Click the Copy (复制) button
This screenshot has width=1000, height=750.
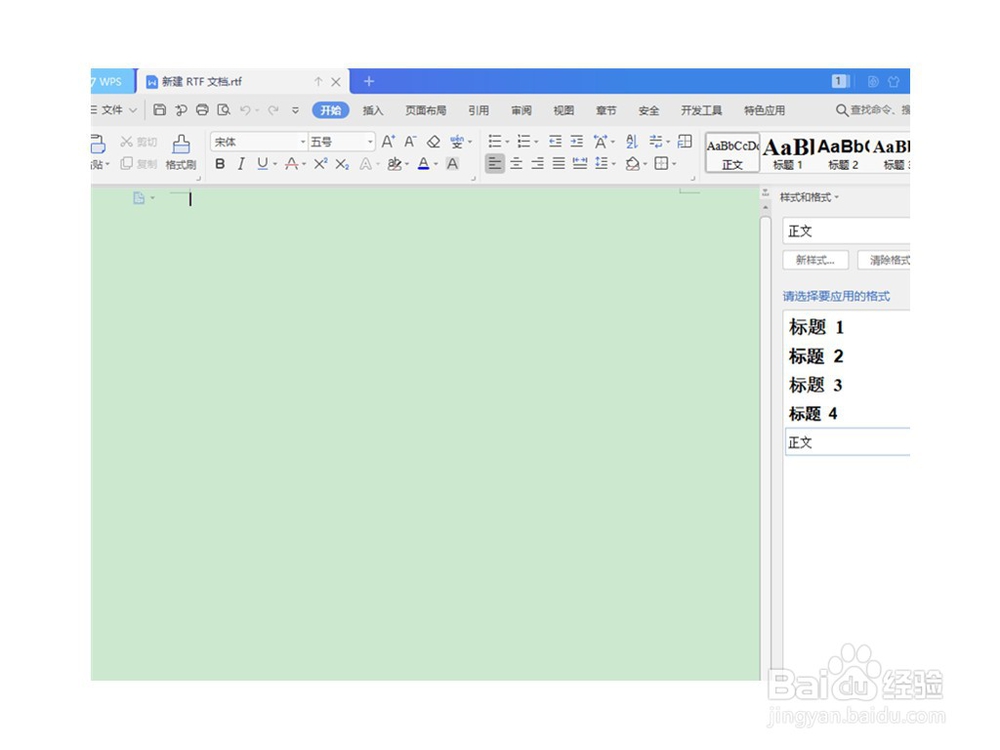tap(139, 164)
